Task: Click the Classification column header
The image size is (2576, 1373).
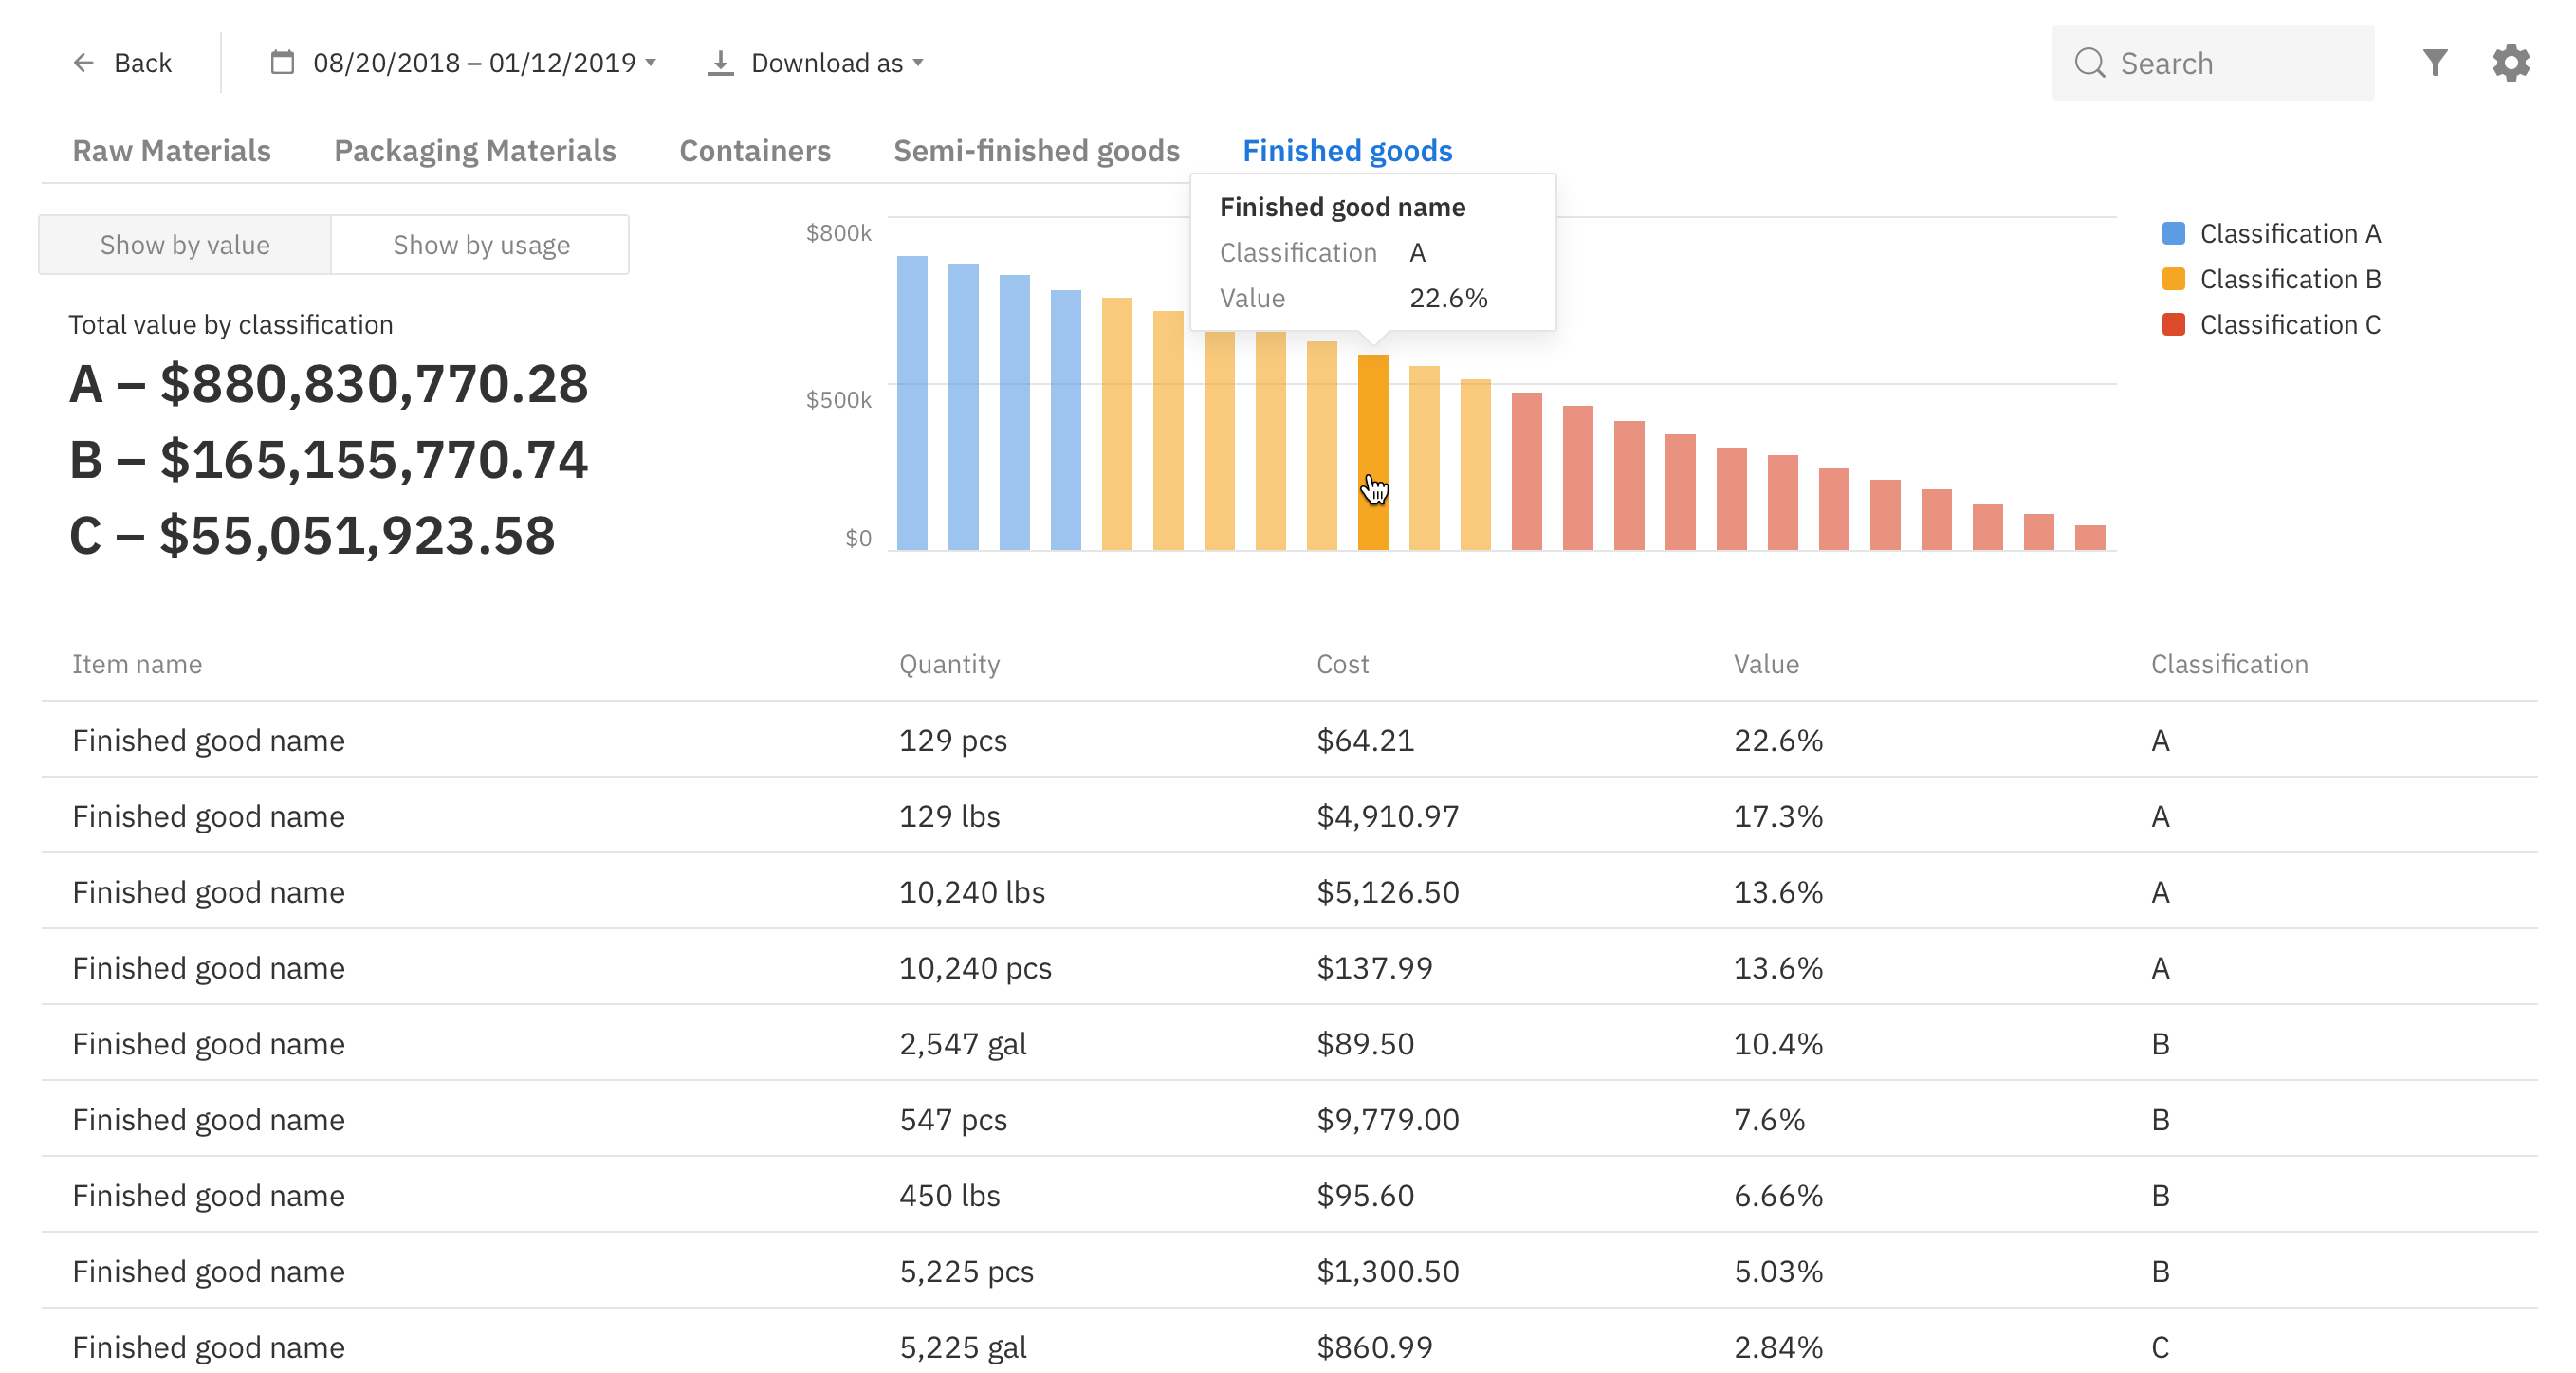Action: coord(2229,664)
